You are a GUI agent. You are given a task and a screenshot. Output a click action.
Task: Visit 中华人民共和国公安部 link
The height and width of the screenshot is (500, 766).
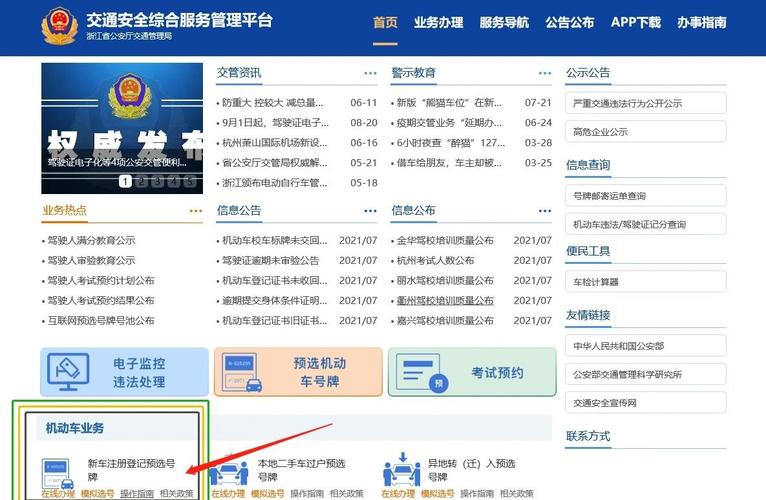click(x=645, y=346)
